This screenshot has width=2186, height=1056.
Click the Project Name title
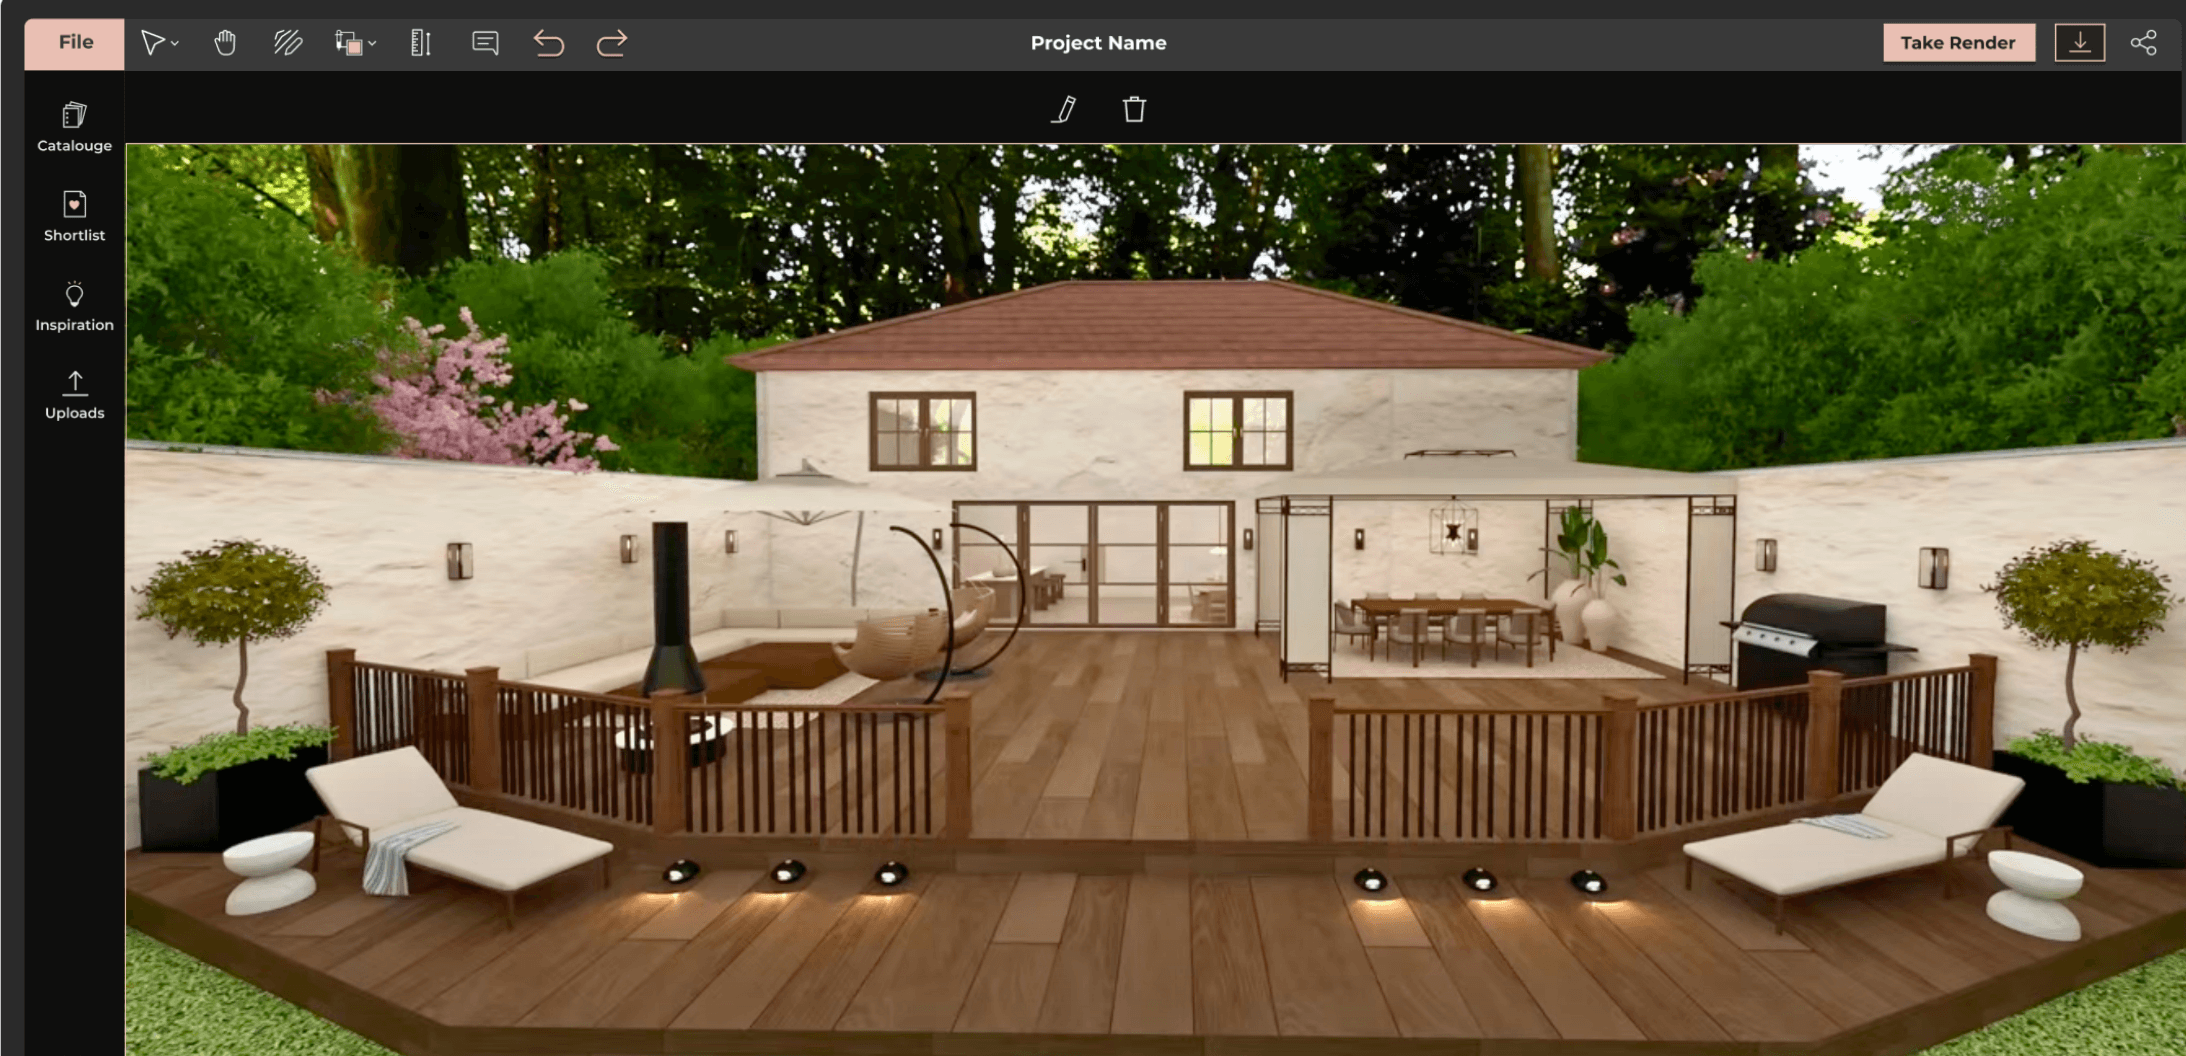pyautogui.click(x=1098, y=43)
